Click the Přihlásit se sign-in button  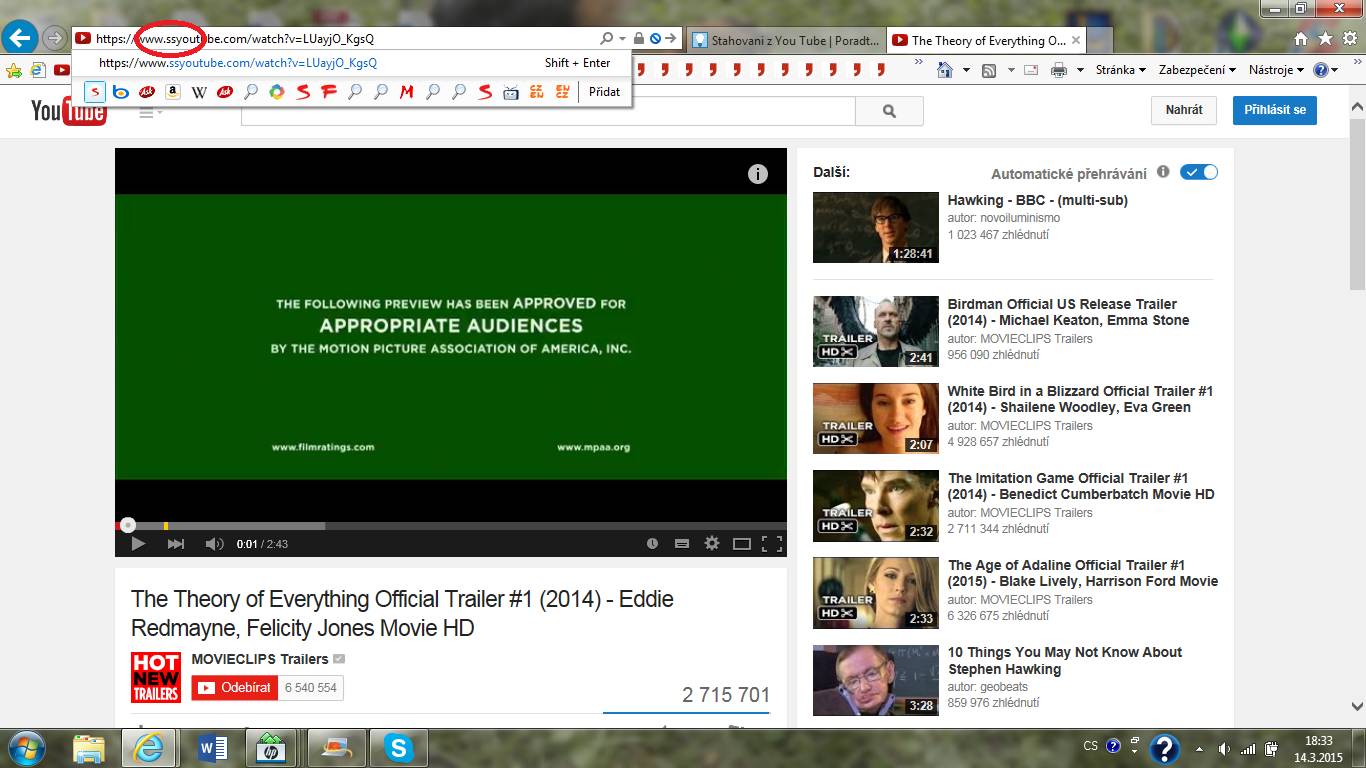tap(1275, 110)
